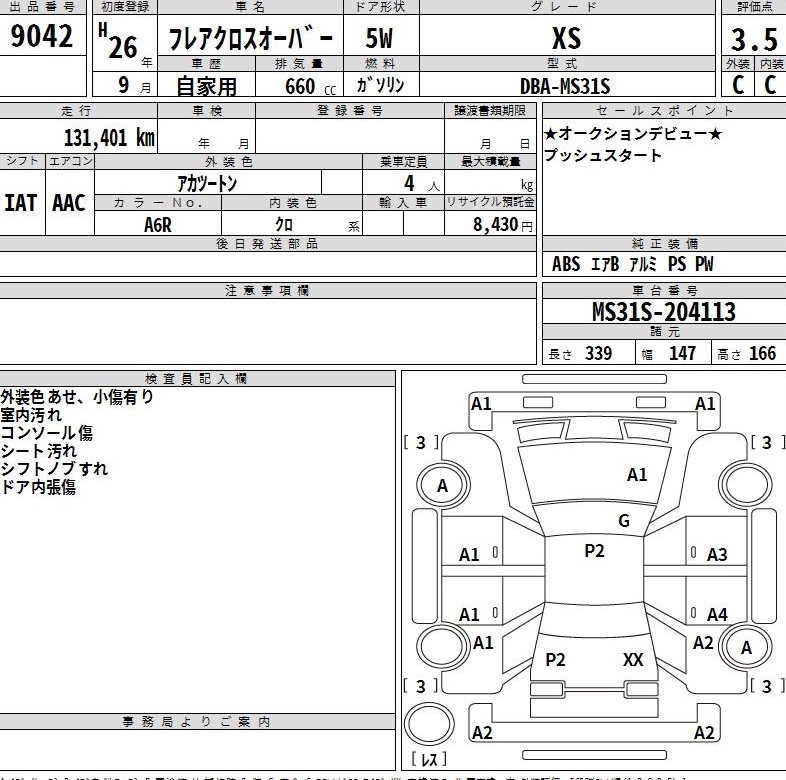Click the 事務局よりご案内 section header
The width and height of the screenshot is (786, 780).
[196, 721]
